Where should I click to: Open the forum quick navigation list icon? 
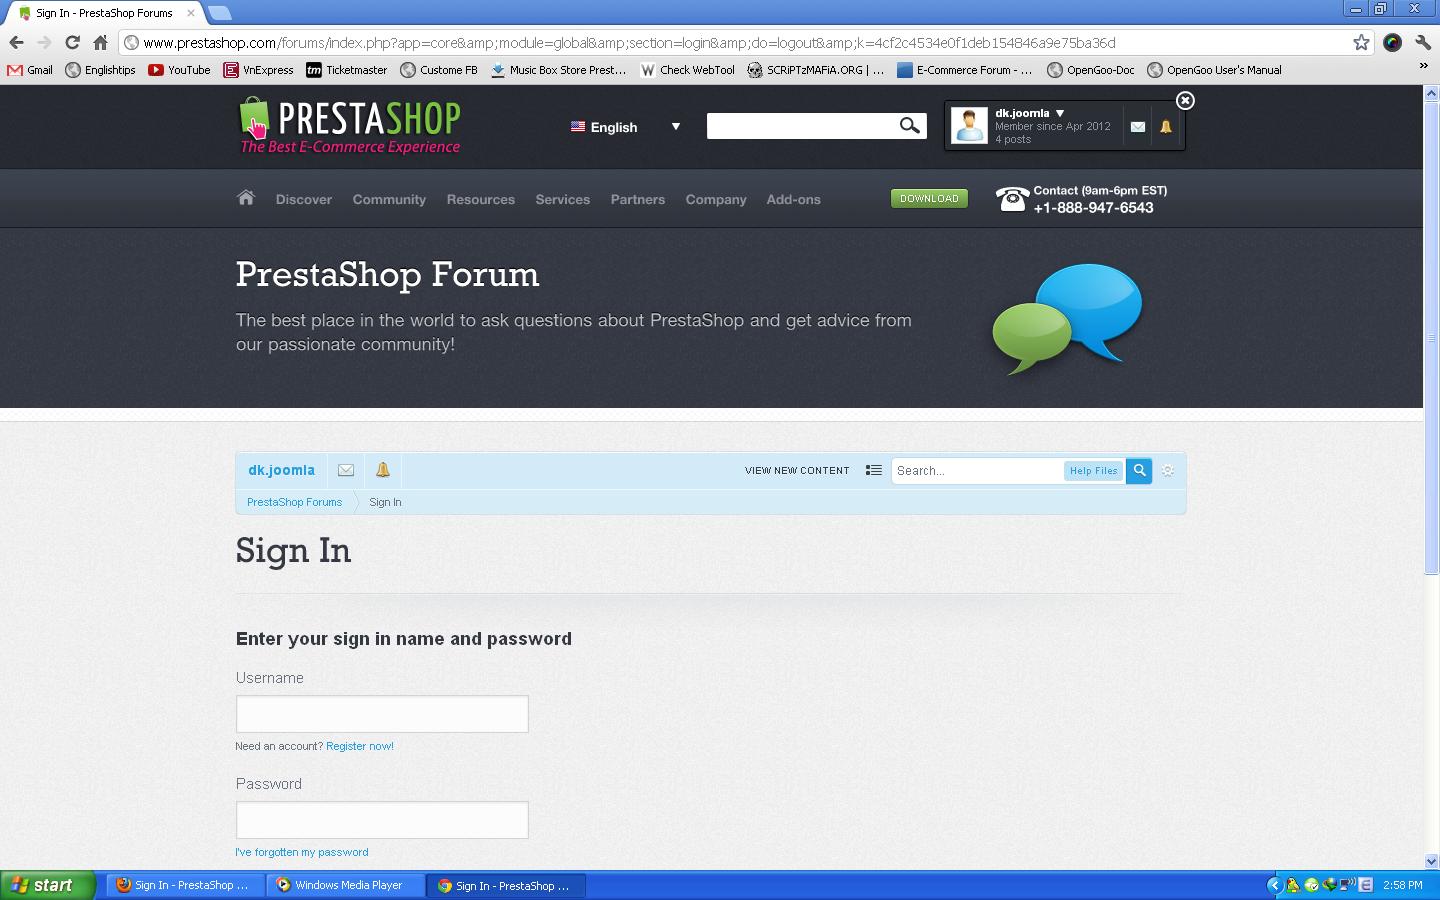[874, 470]
